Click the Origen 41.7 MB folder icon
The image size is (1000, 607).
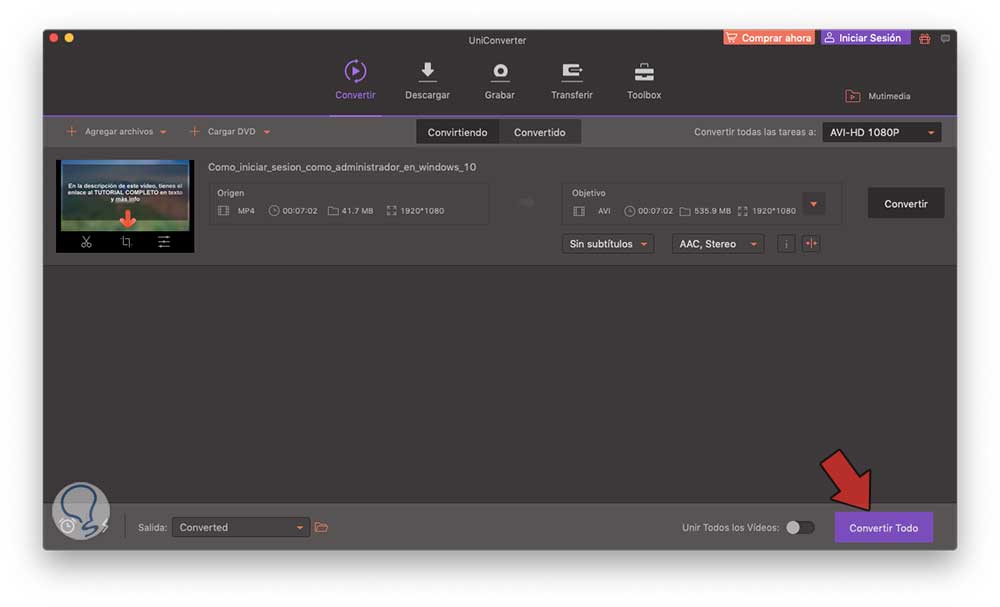(x=333, y=210)
